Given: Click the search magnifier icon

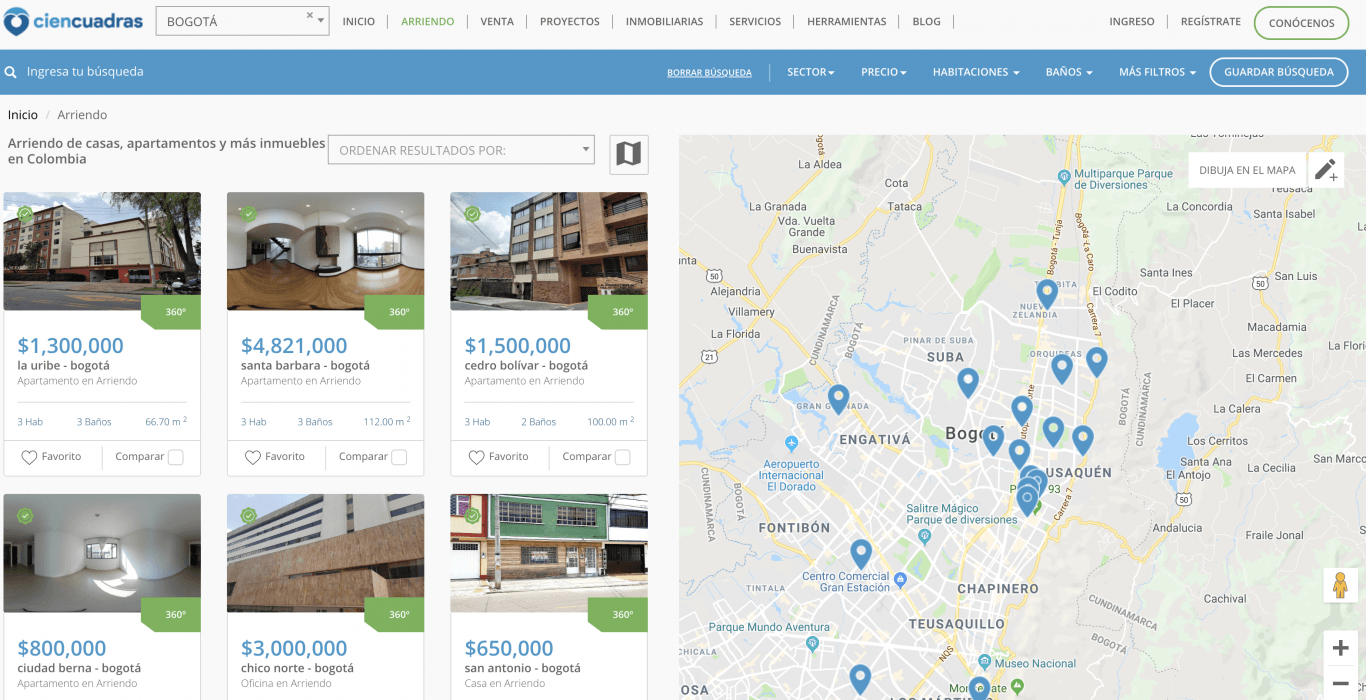Looking at the screenshot, I should tap(11, 72).
